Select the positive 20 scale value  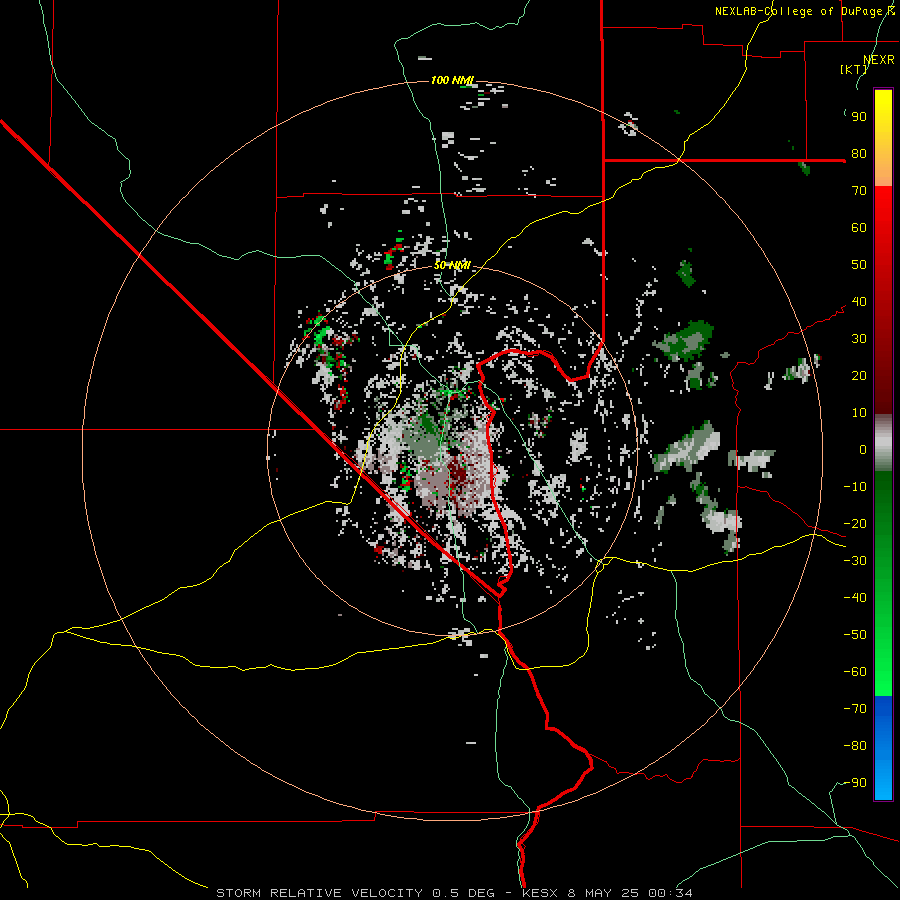(859, 376)
